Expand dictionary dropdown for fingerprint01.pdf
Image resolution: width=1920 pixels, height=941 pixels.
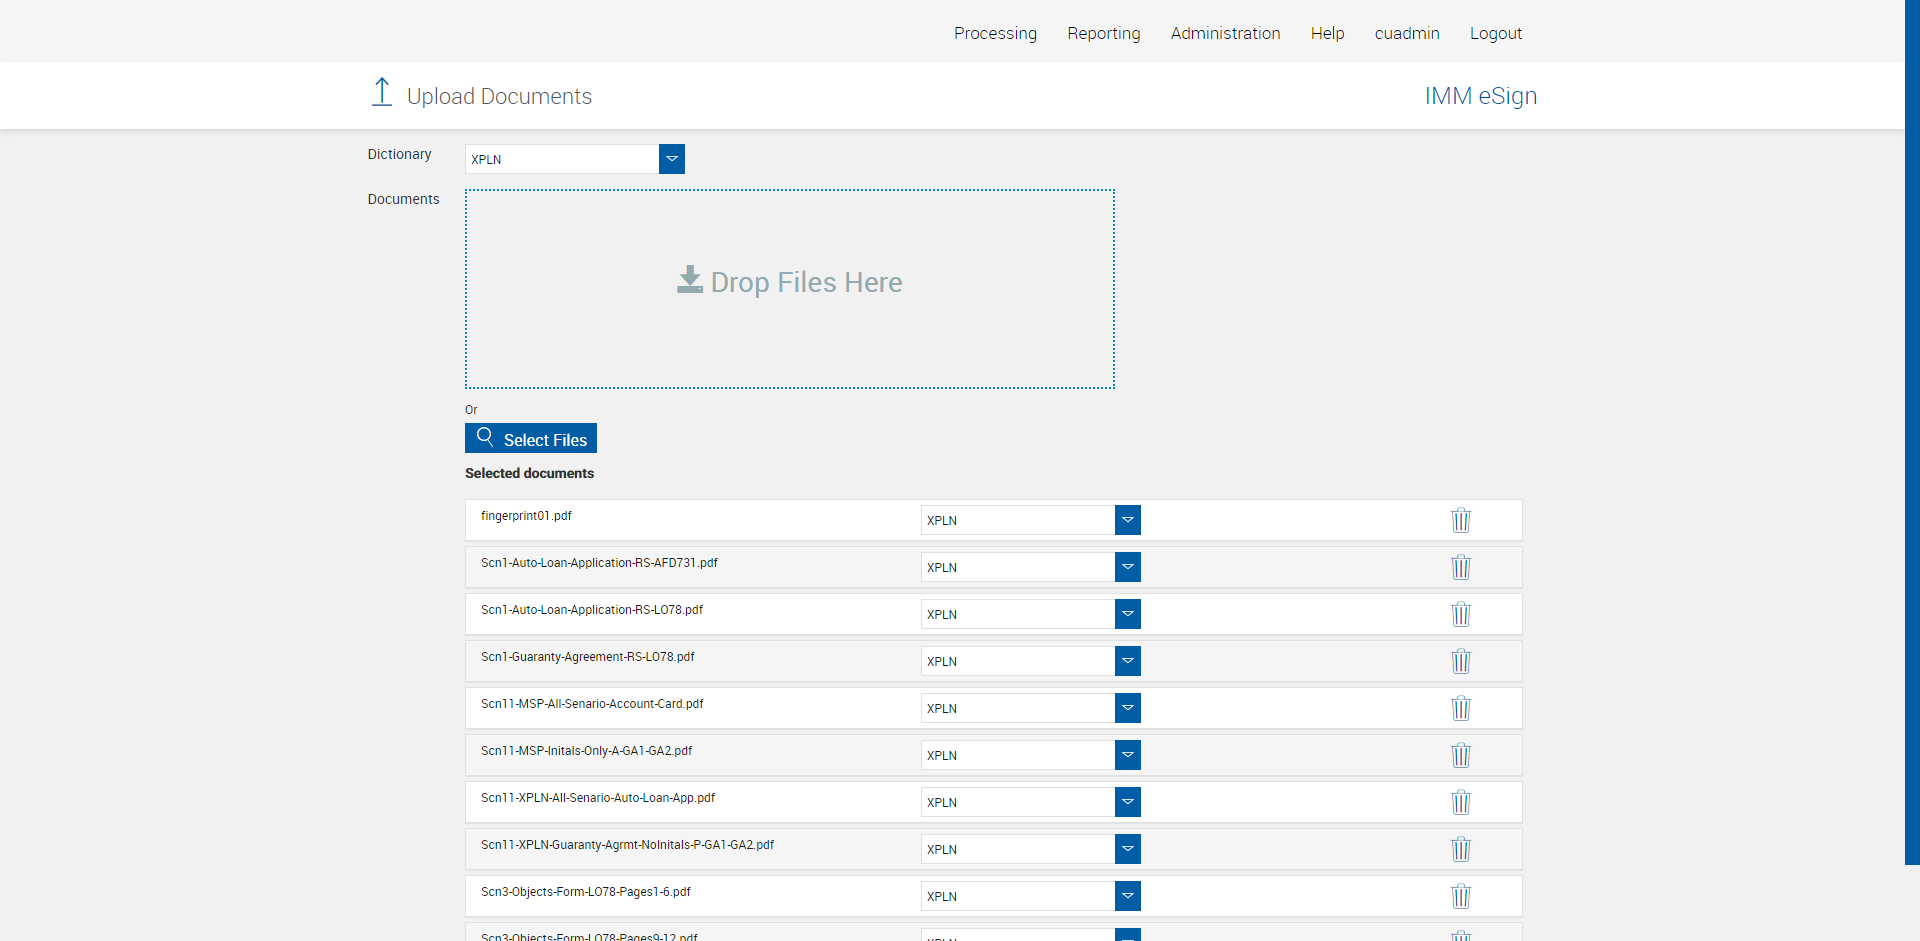[x=1127, y=520]
